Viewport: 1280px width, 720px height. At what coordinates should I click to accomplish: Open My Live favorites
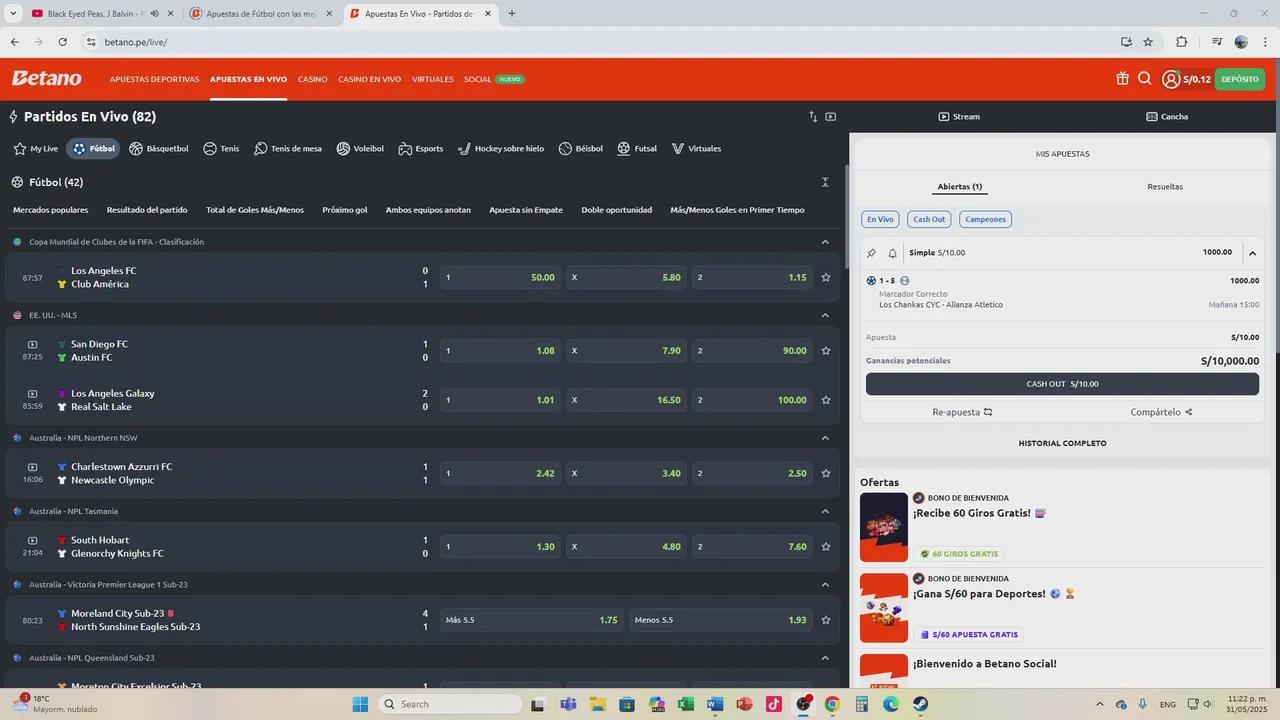coord(36,148)
